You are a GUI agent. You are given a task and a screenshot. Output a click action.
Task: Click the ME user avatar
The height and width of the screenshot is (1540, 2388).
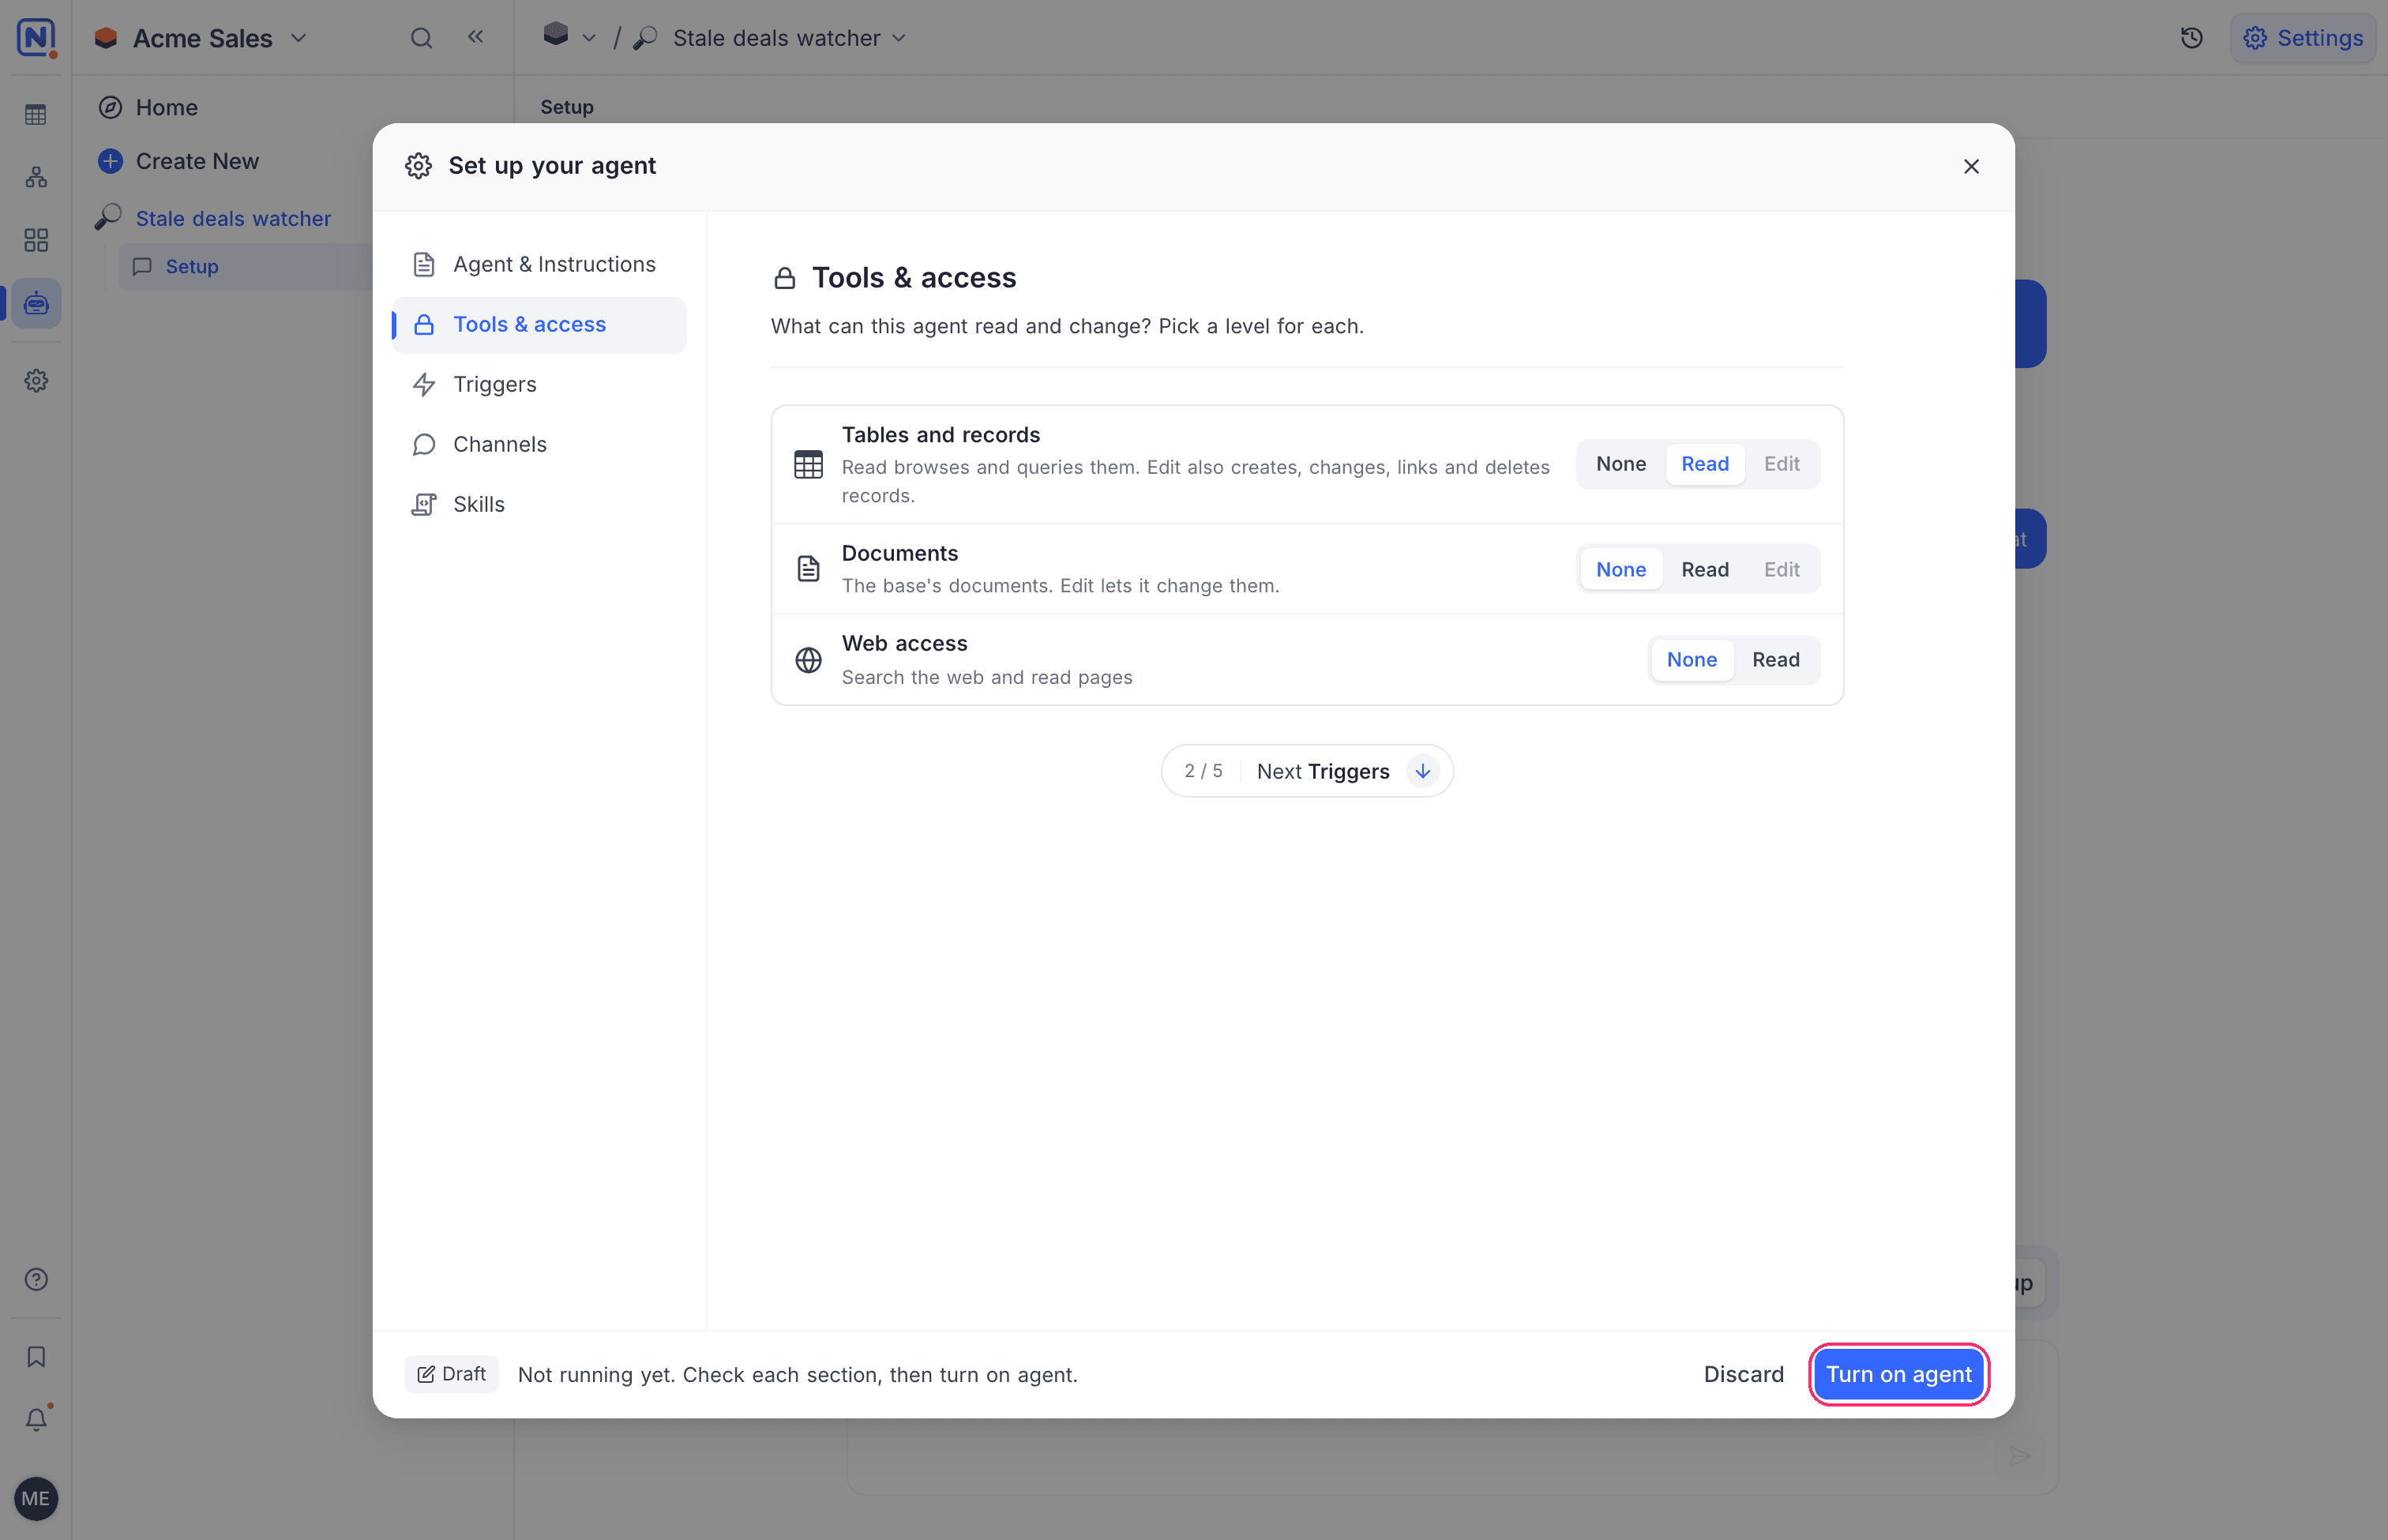click(x=36, y=1498)
